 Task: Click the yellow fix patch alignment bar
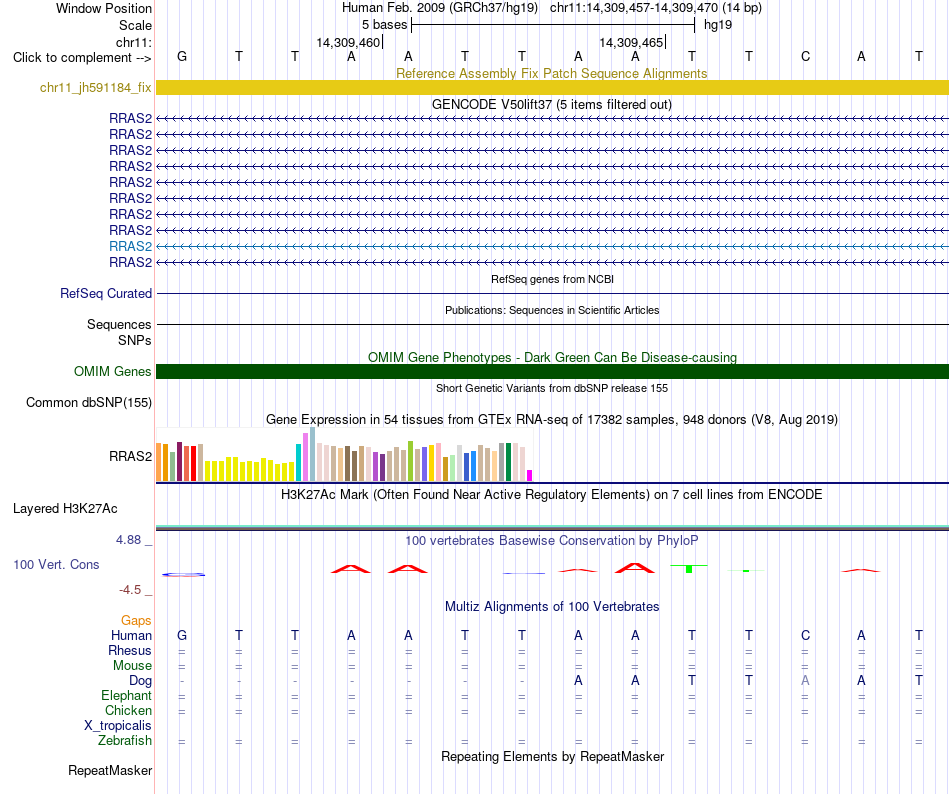point(552,87)
